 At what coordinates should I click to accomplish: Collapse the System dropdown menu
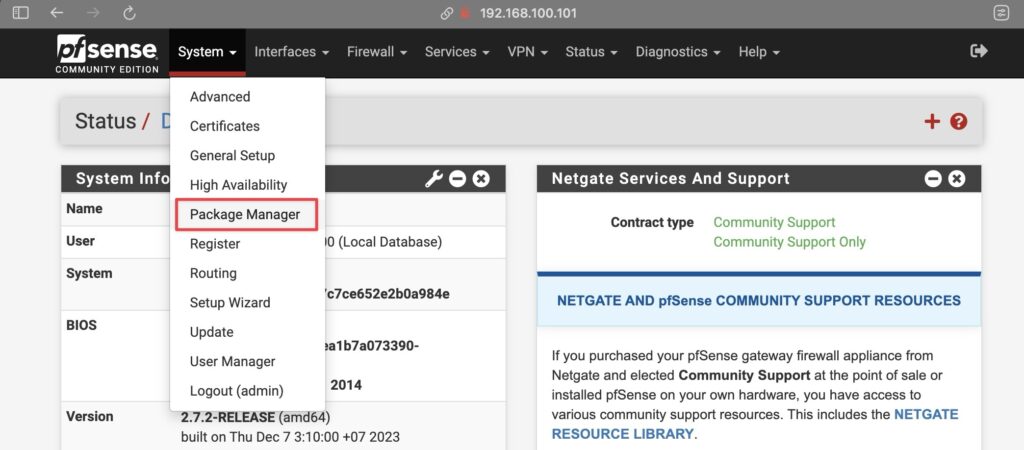click(x=207, y=52)
